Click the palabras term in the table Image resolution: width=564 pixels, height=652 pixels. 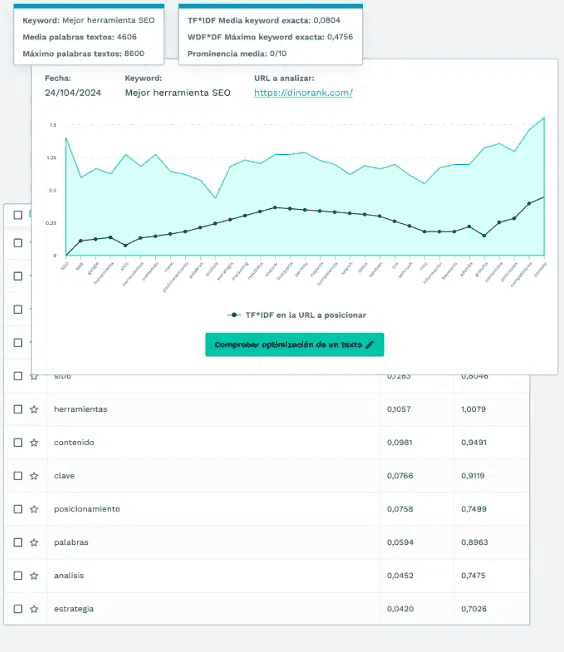71,542
